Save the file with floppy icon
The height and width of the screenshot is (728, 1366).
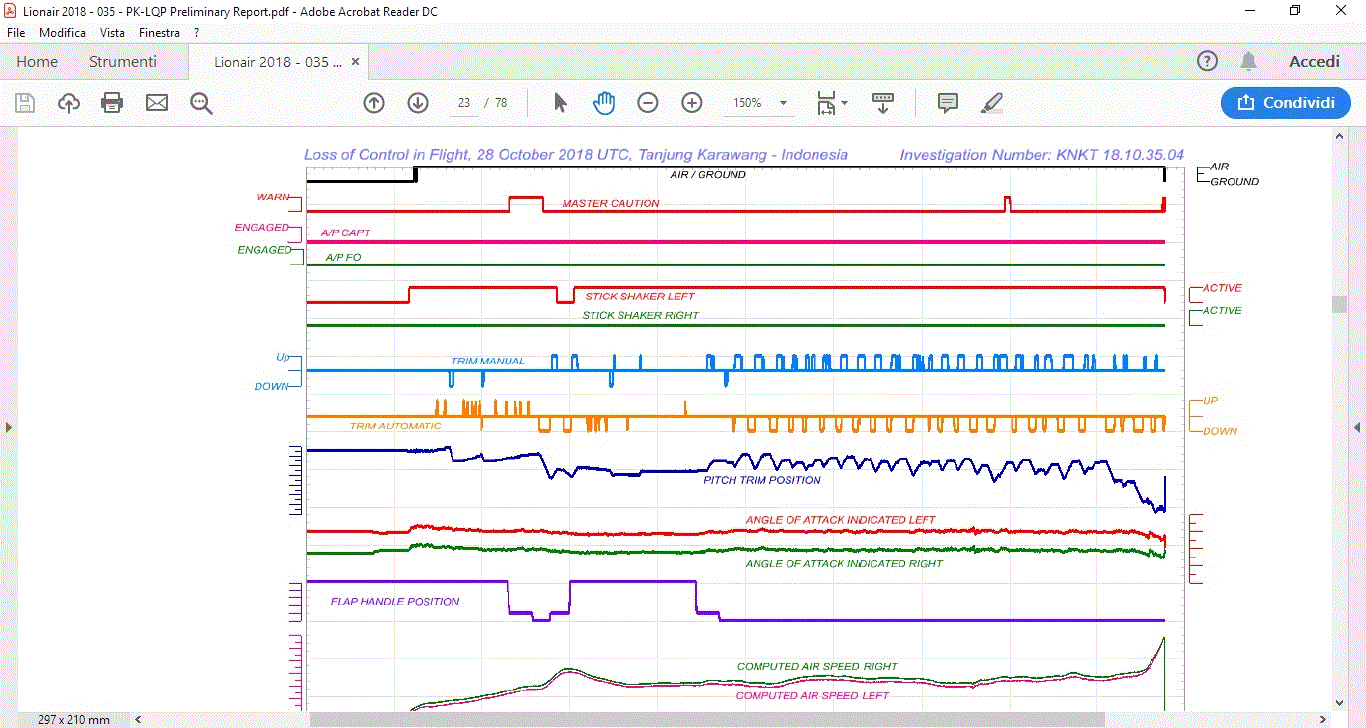pos(25,103)
